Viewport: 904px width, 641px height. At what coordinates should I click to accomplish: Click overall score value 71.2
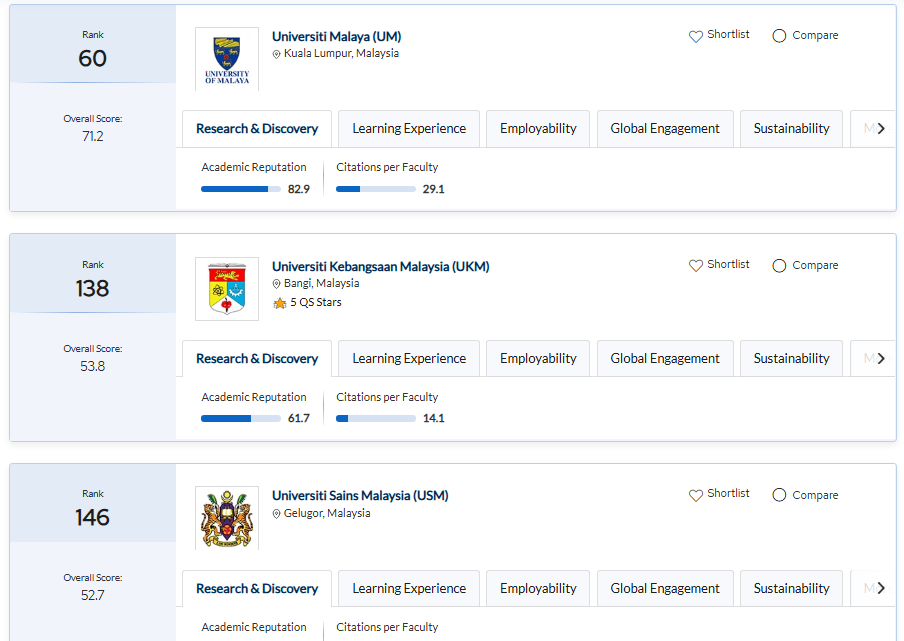pos(92,137)
